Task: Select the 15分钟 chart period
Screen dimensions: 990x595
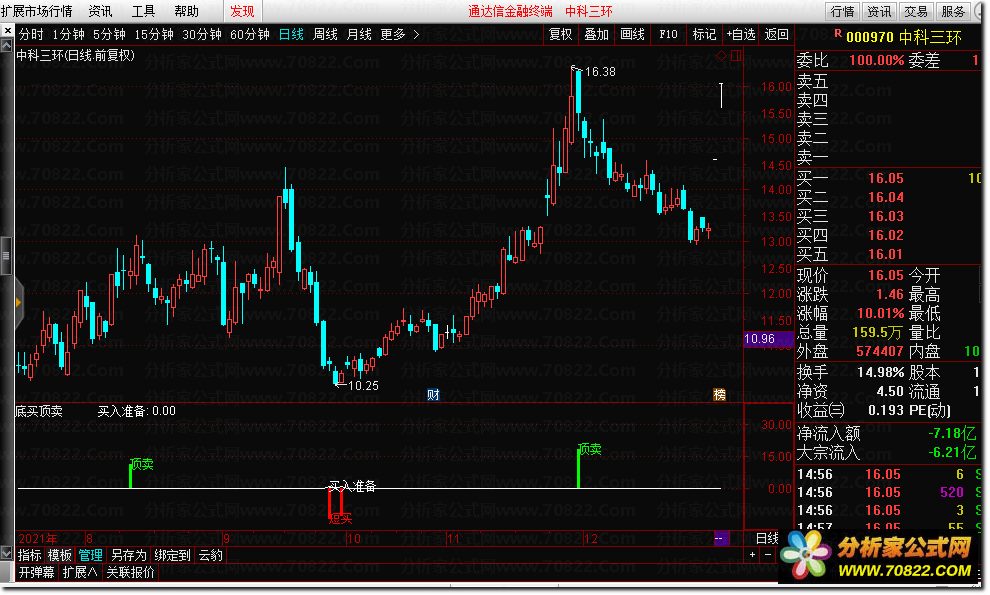Action: coord(154,34)
